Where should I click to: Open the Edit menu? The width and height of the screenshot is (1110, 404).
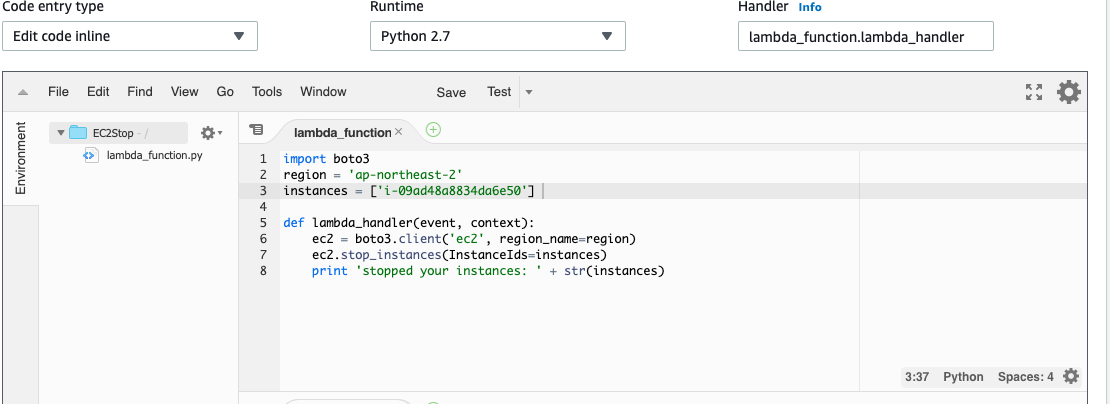(x=98, y=92)
